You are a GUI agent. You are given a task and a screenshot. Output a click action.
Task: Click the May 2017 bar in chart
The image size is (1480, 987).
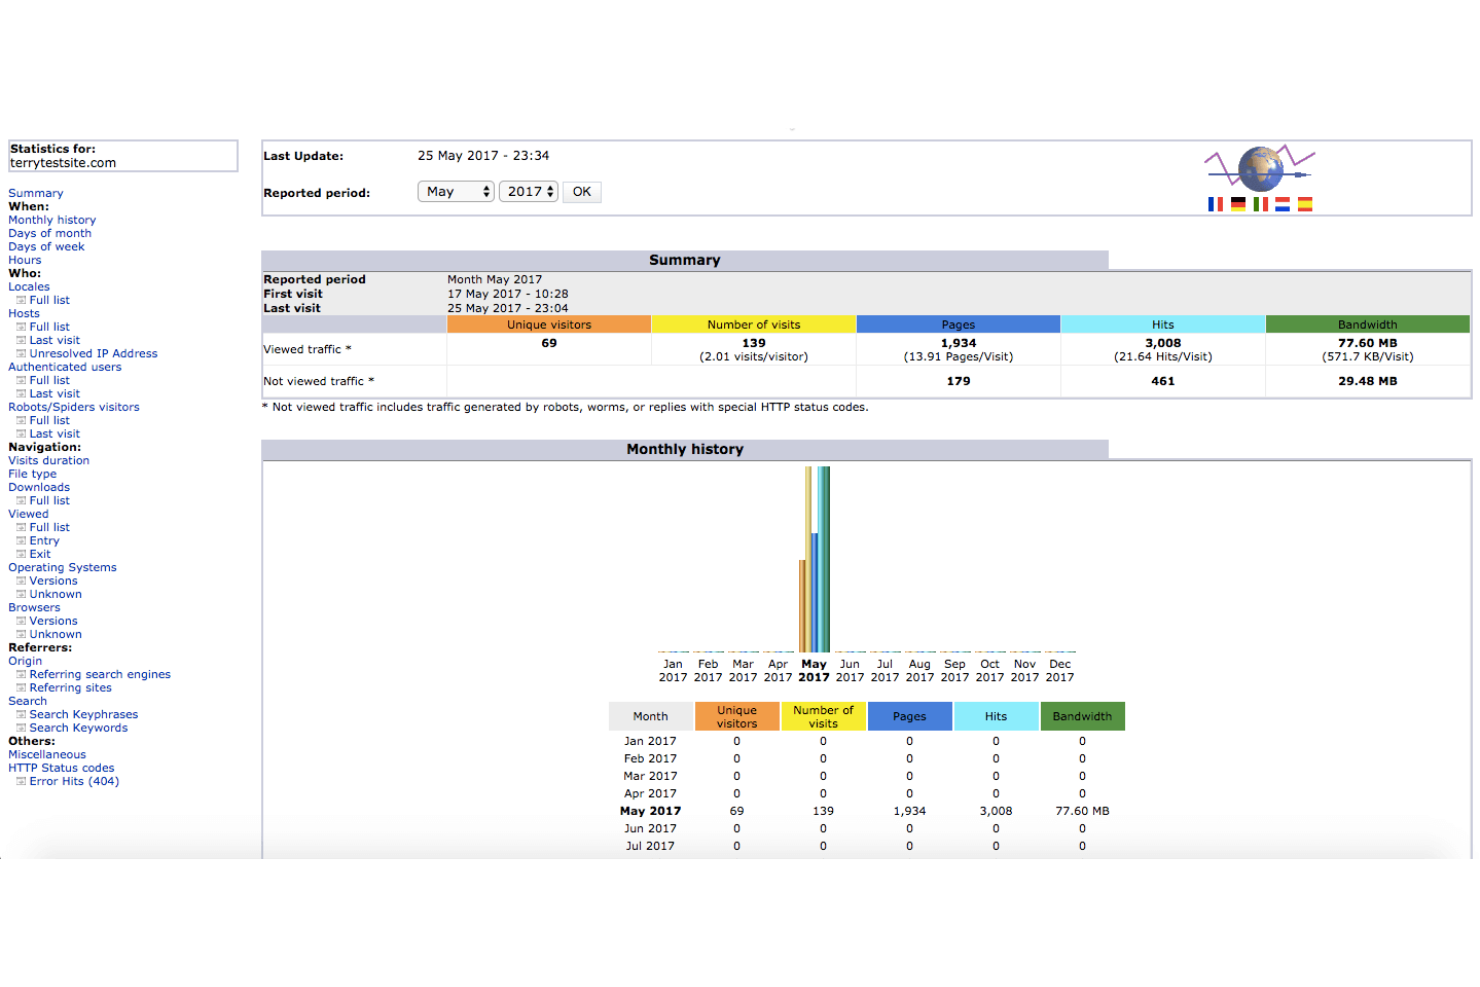(815, 560)
